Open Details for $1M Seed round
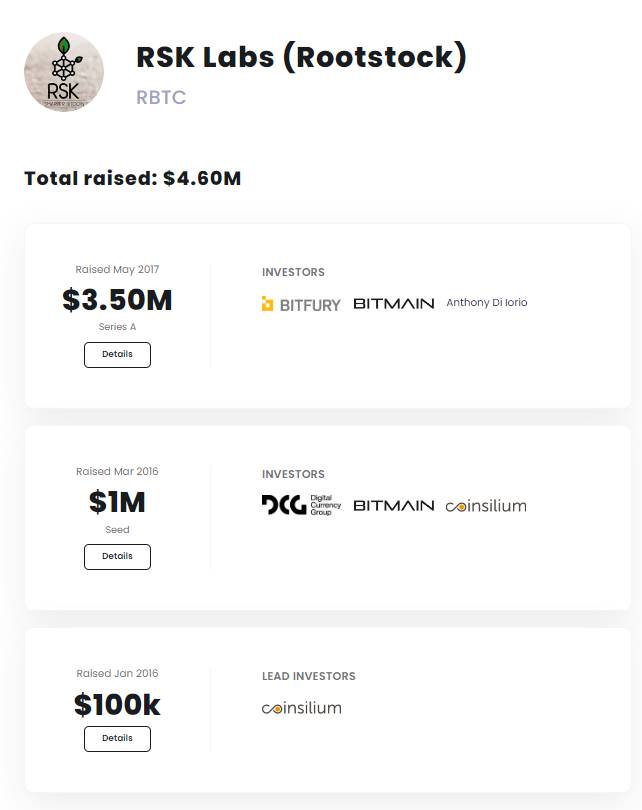The image size is (642, 810). (x=117, y=556)
